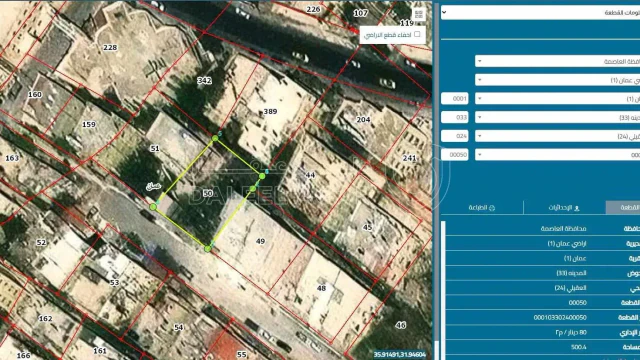Open the 'العاصمة' governorate dropdown
The height and width of the screenshot is (360, 640).
[x=558, y=61]
